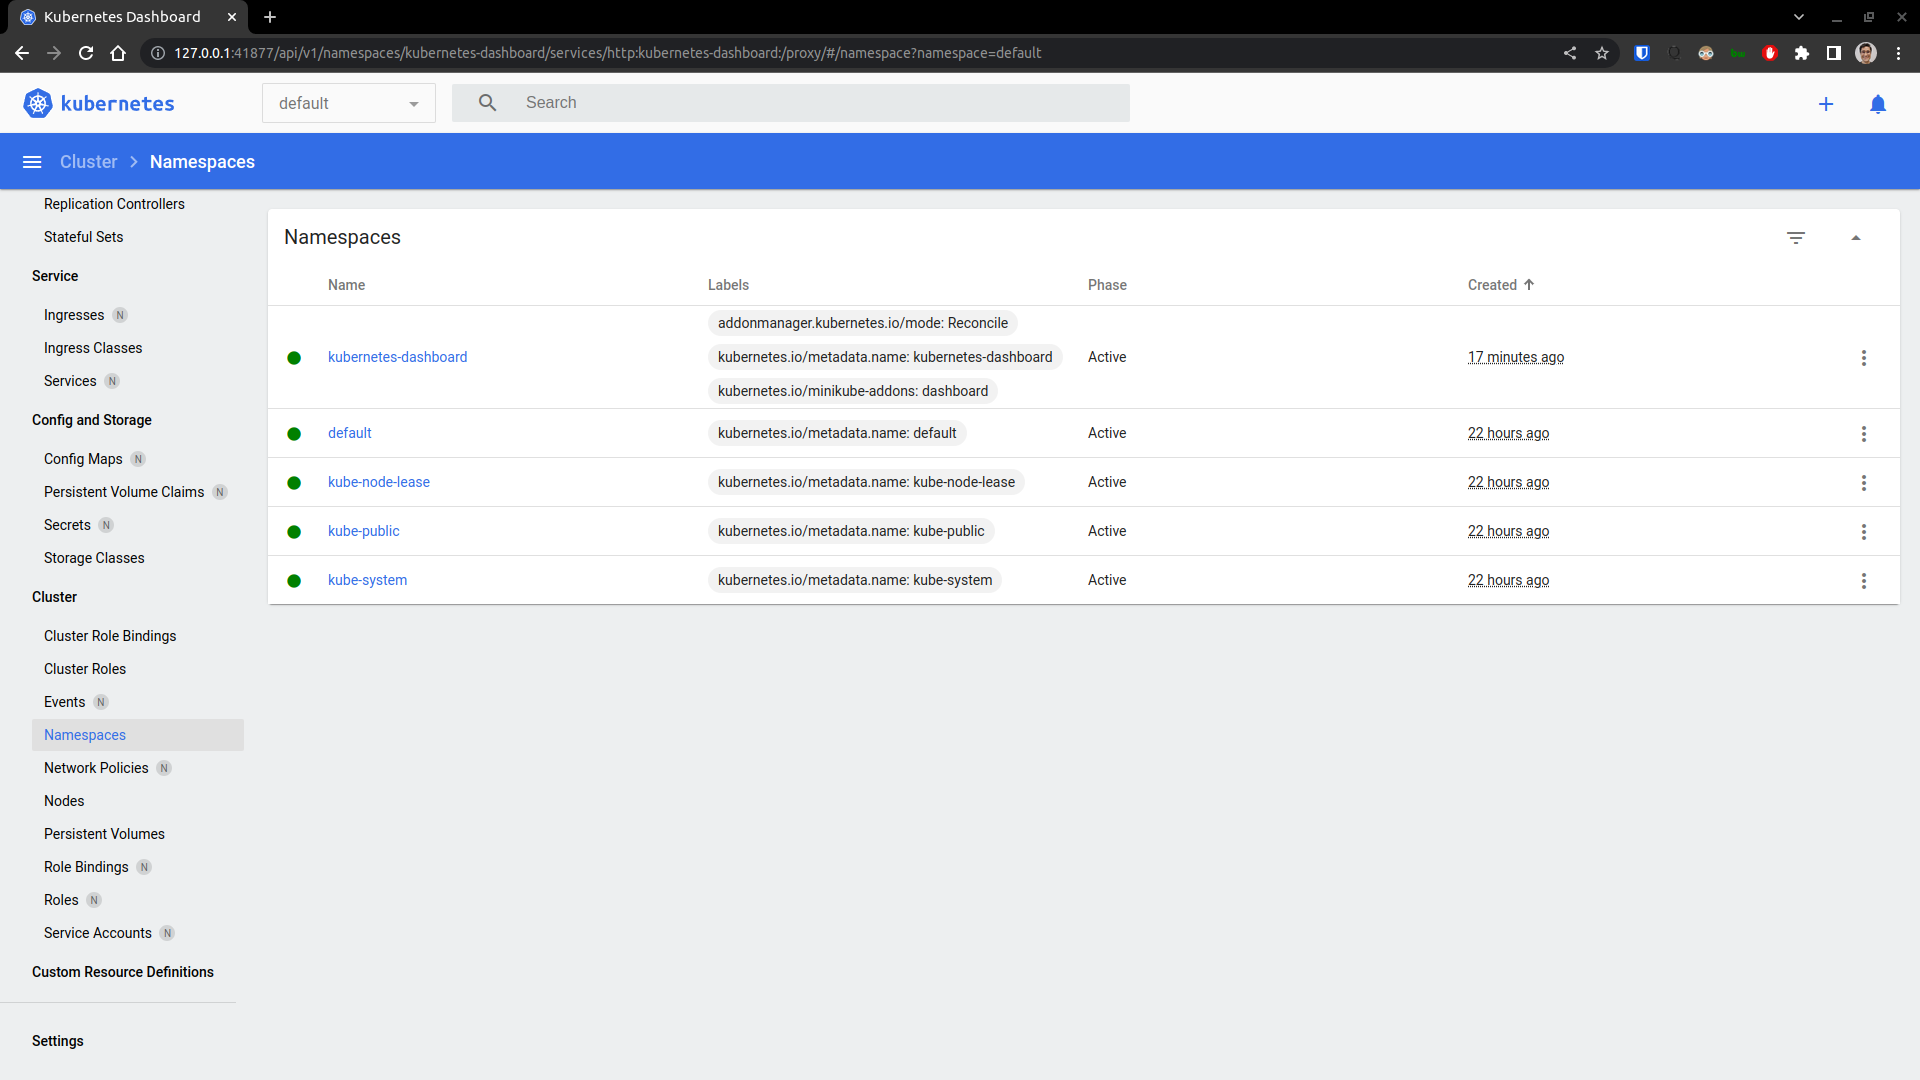
Task: Click the notification bell icon
Action: tap(1878, 103)
